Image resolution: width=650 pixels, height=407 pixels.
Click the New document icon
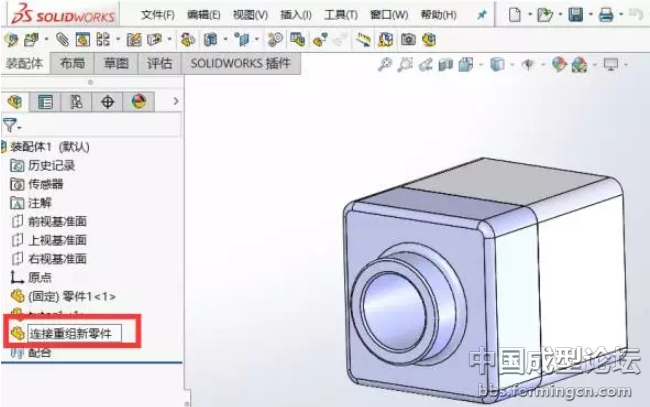point(514,15)
